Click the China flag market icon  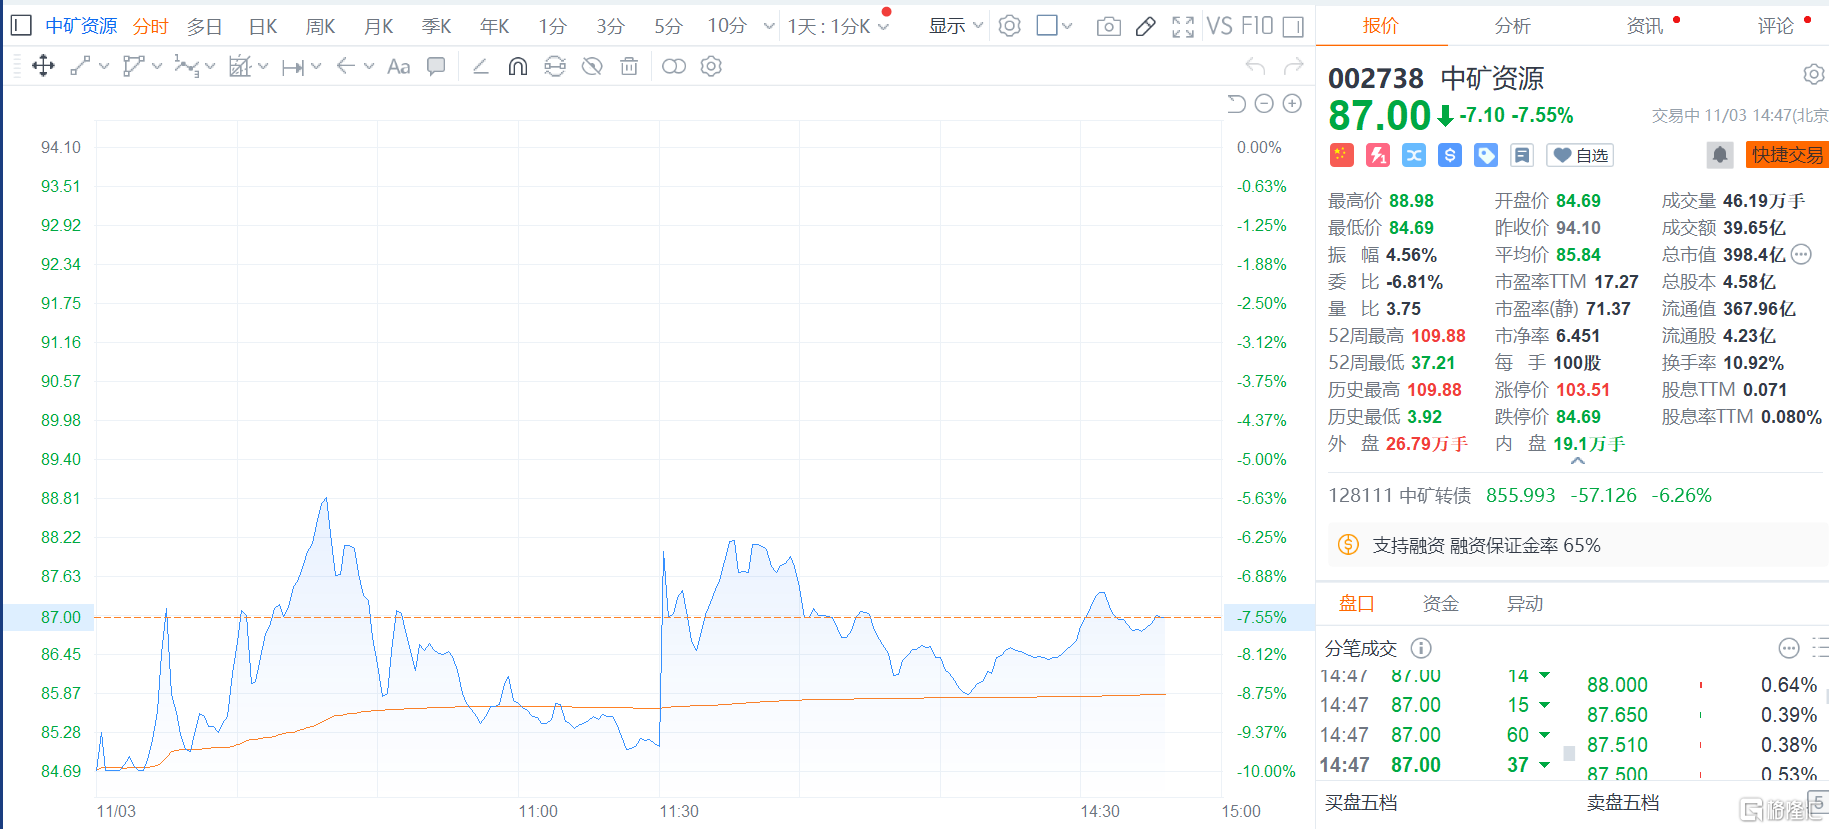pos(1342,155)
